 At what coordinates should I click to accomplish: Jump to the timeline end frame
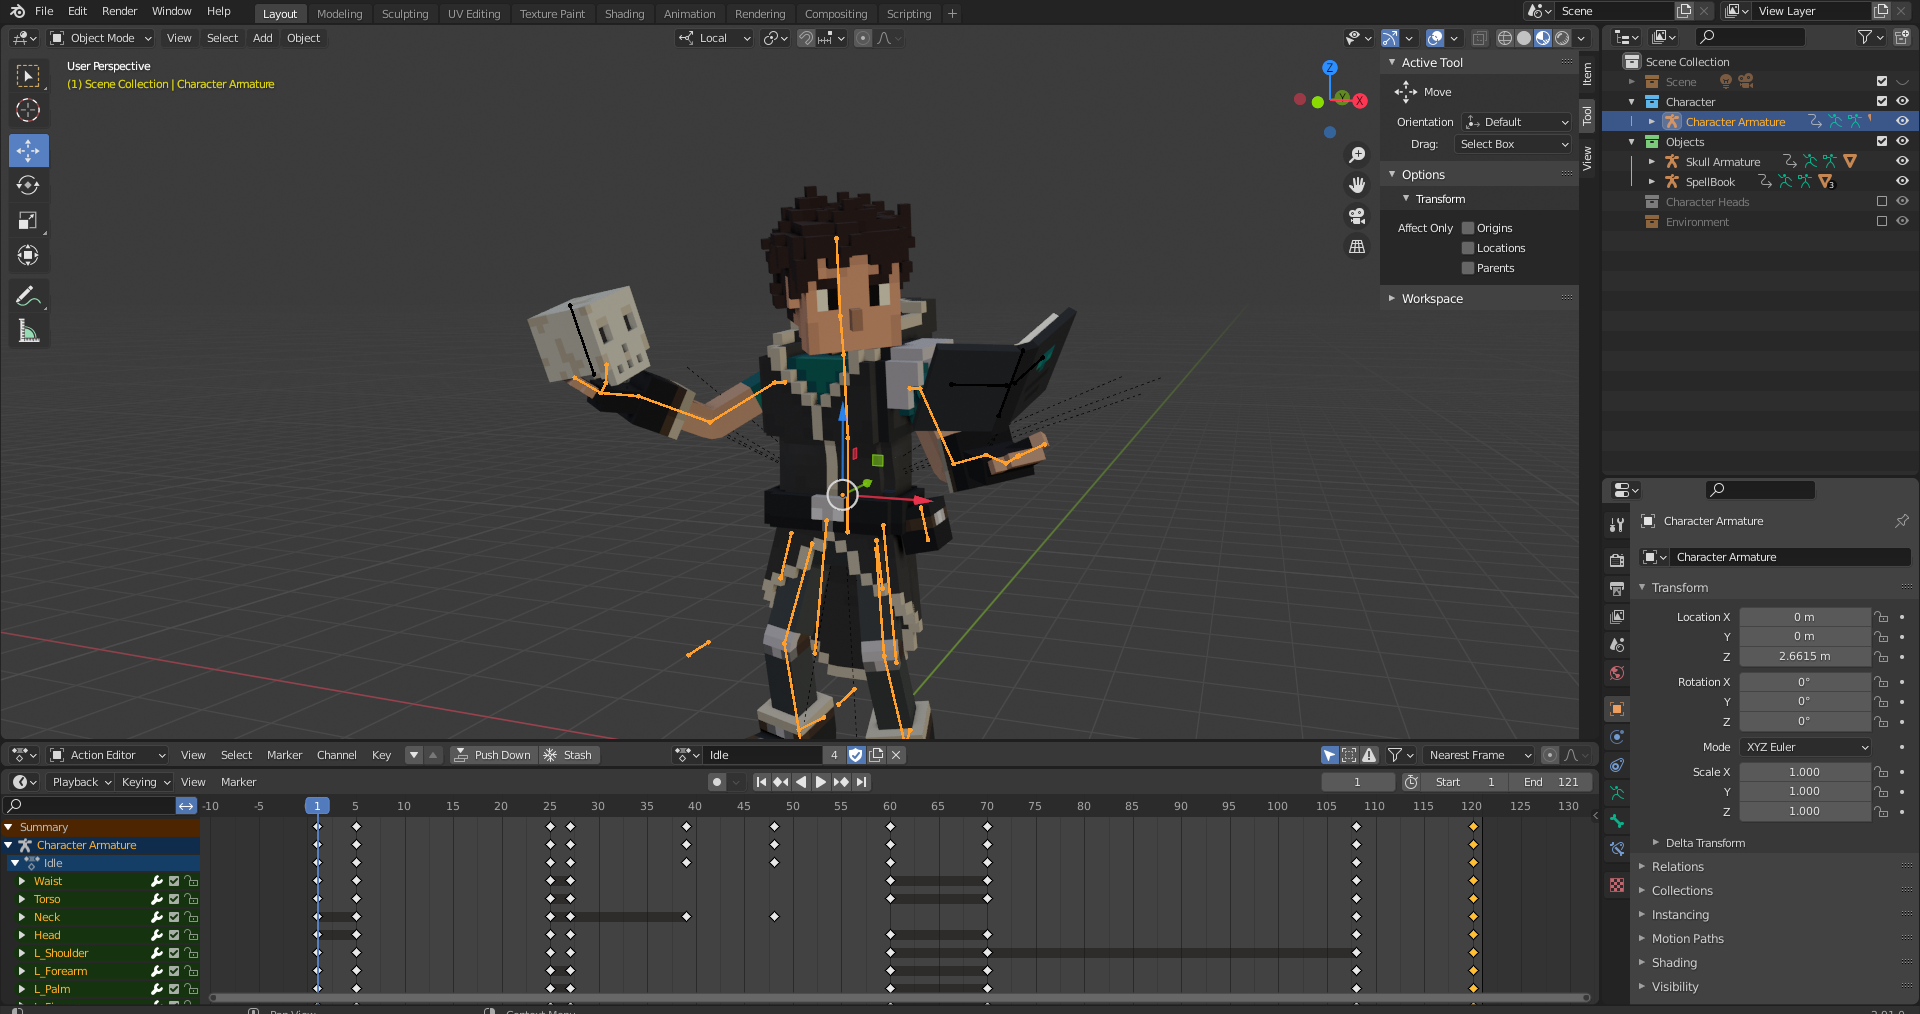pos(861,782)
